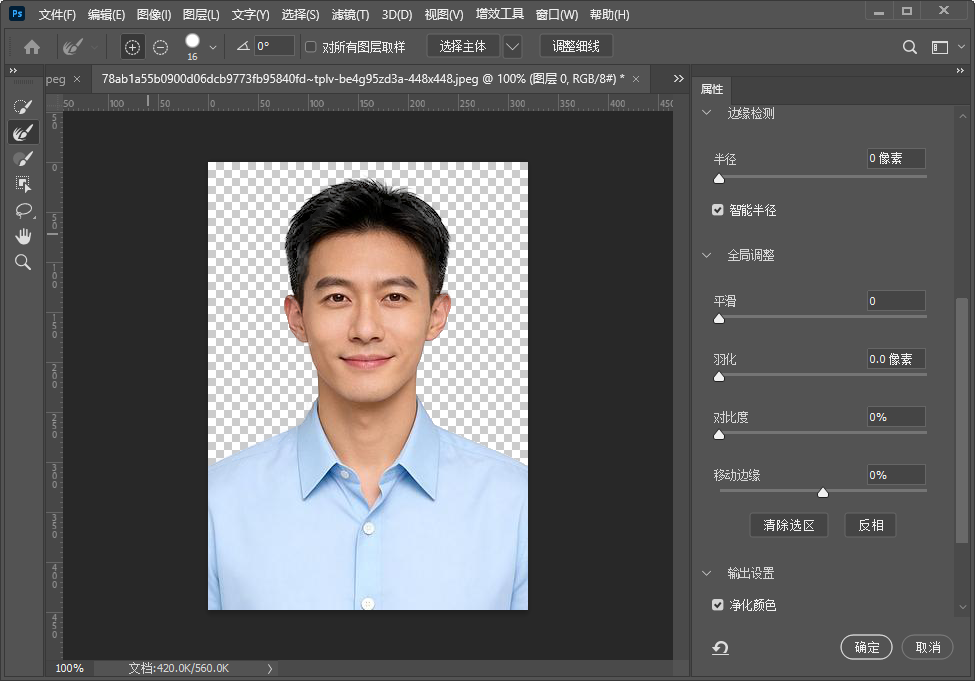Click the 清除选区 button

(x=788, y=526)
